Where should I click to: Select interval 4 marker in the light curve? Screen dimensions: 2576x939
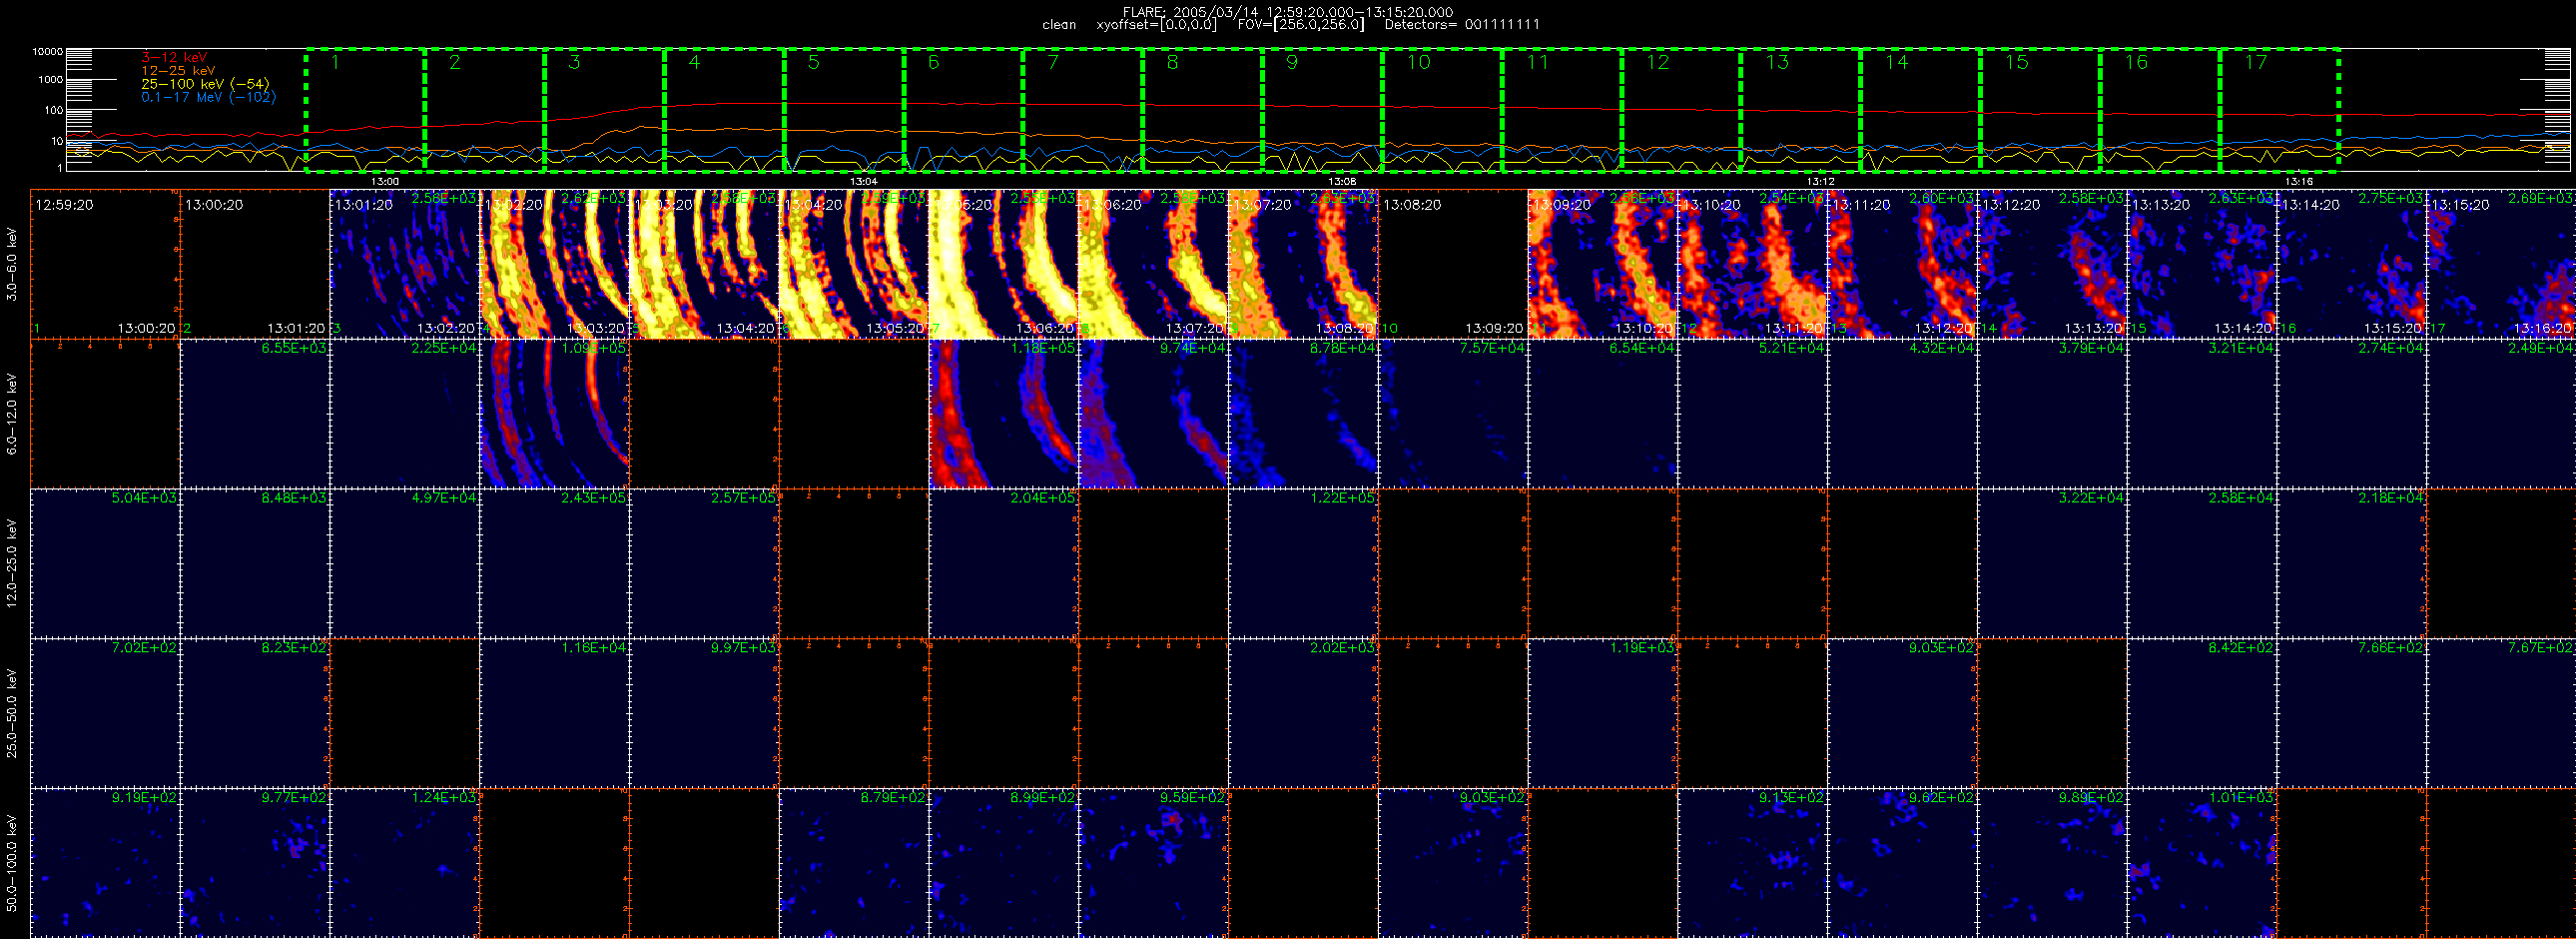point(694,62)
